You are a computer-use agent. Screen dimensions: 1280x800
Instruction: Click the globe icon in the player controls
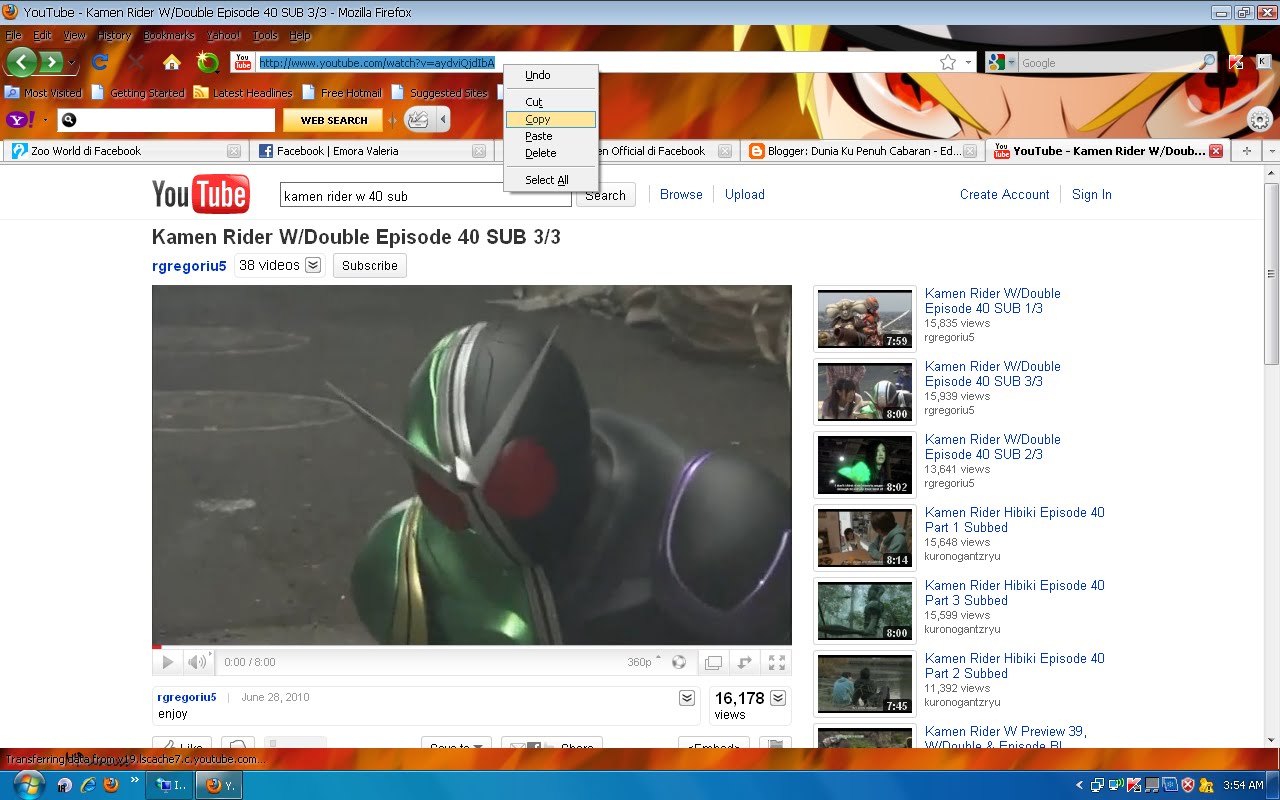pyautogui.click(x=679, y=662)
